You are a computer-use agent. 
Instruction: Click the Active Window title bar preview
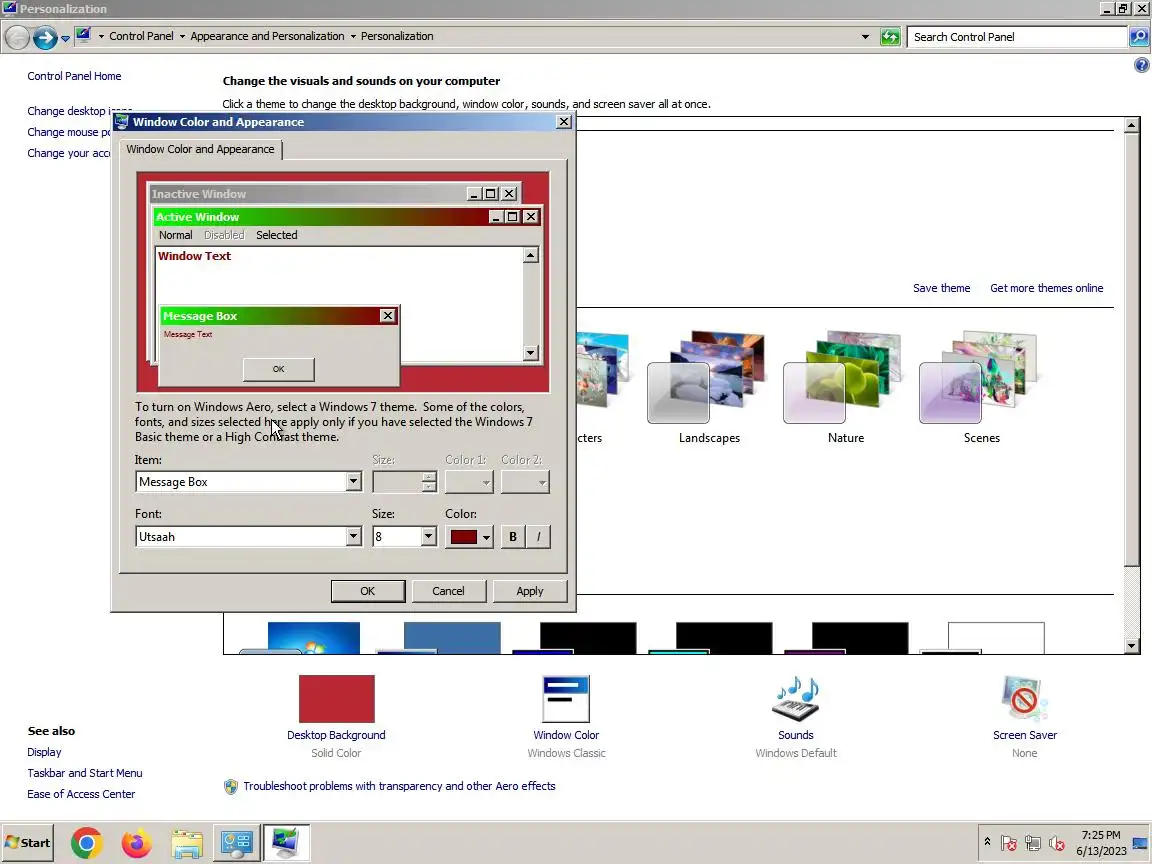tap(321, 217)
